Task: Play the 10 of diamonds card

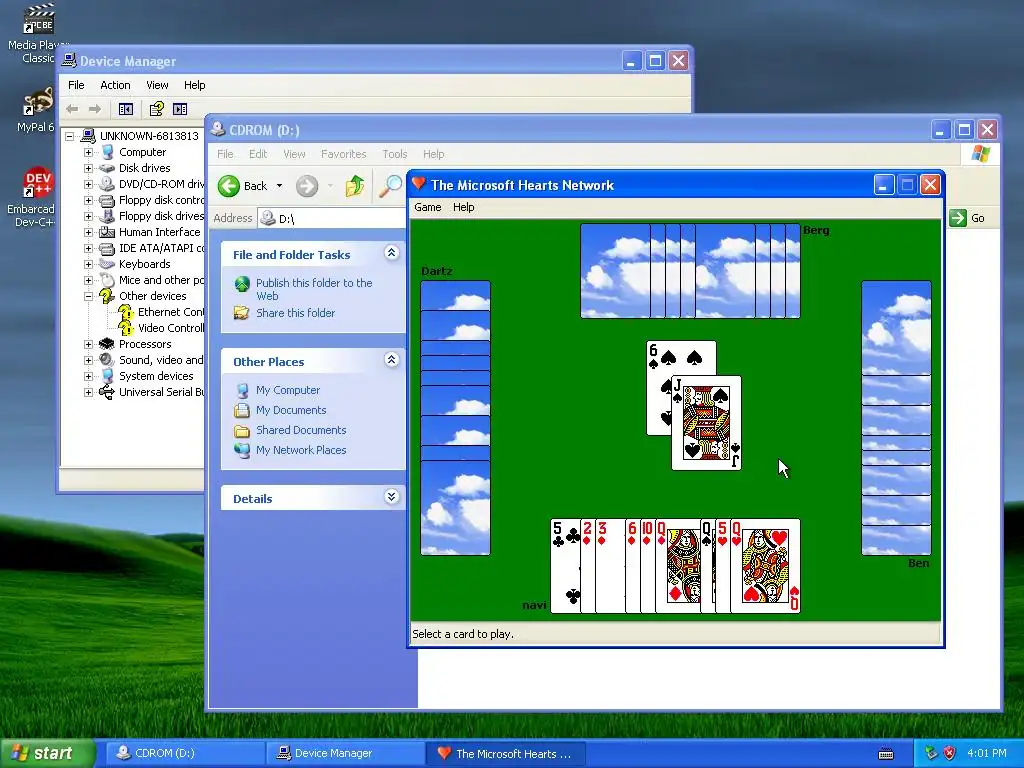Action: (648, 566)
